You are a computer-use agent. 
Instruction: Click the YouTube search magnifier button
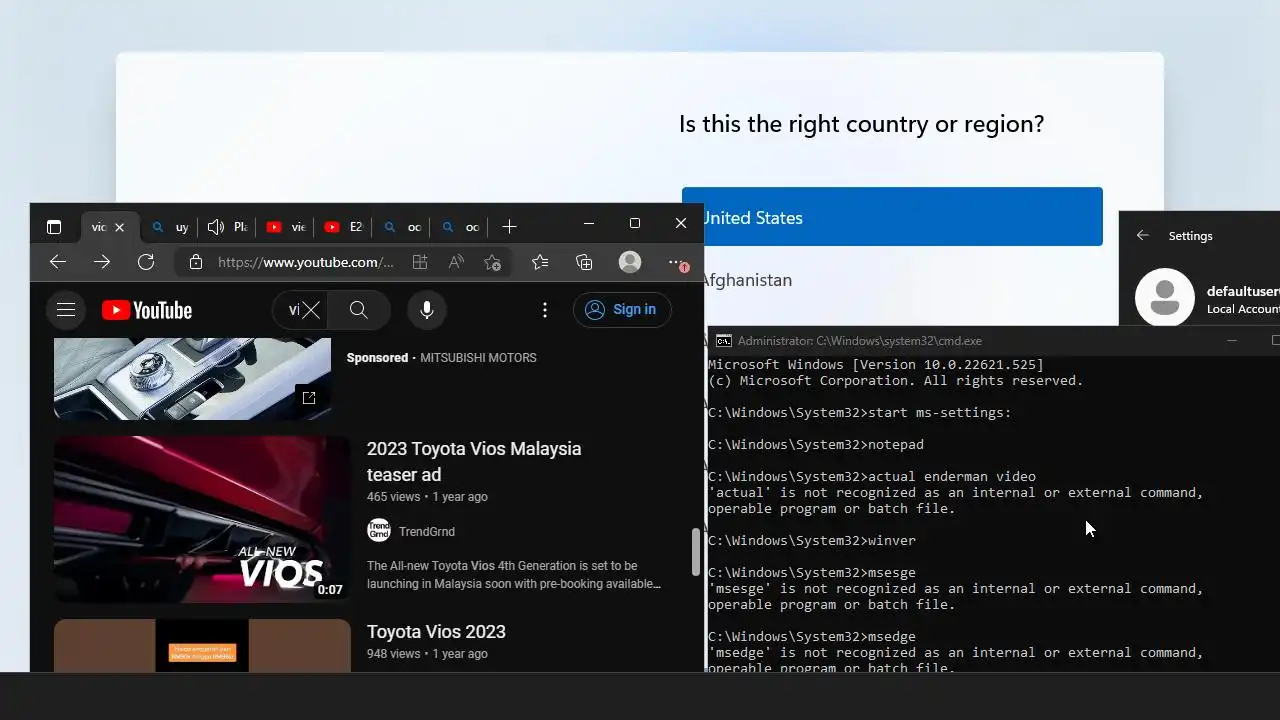point(359,310)
